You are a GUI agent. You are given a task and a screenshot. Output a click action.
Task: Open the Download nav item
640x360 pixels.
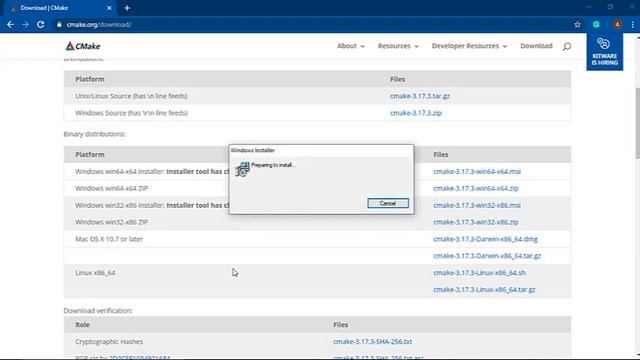(536, 46)
